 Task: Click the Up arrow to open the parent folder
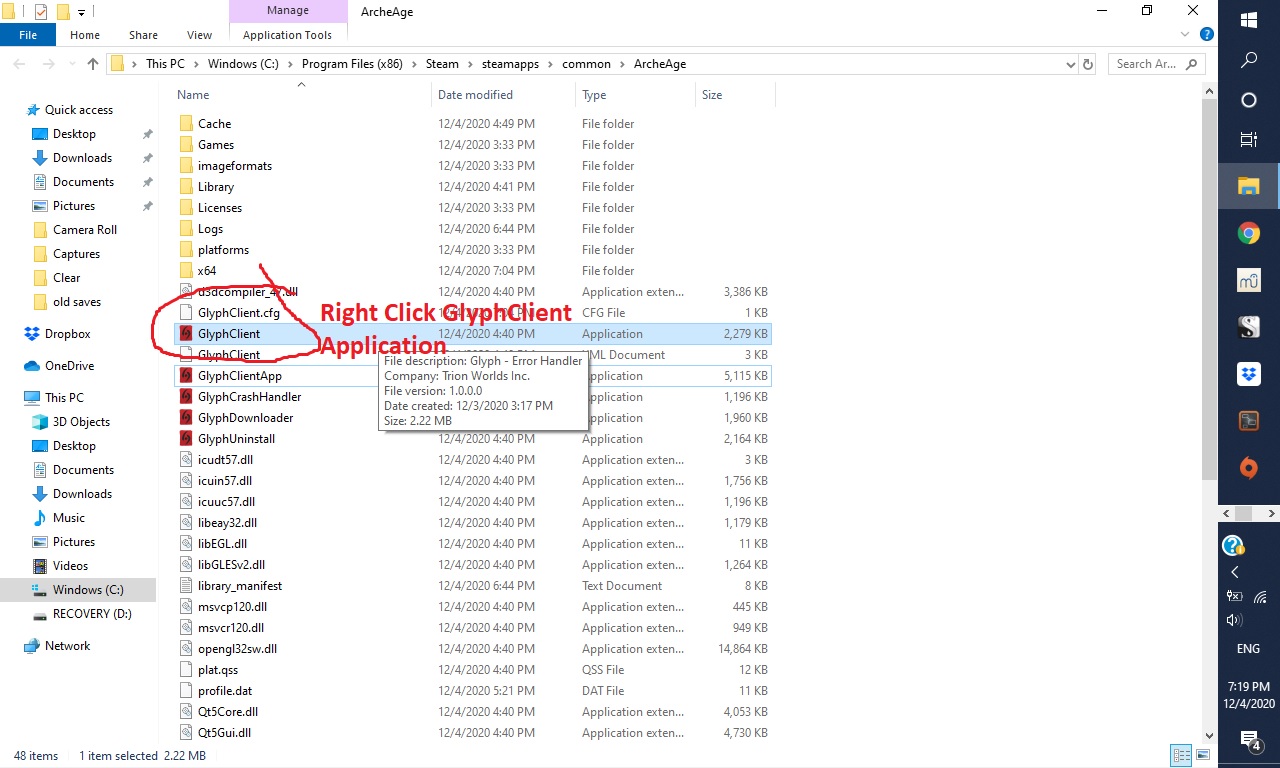pyautogui.click(x=93, y=64)
